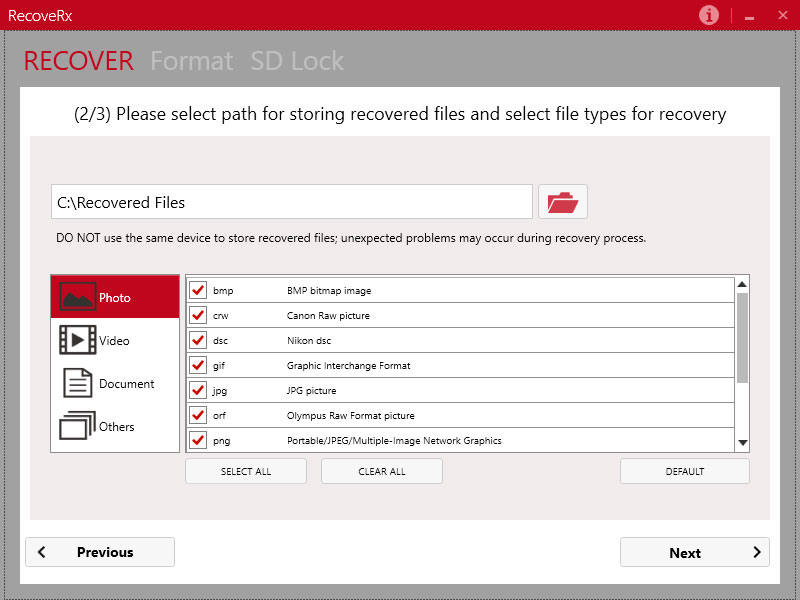Image resolution: width=800 pixels, height=600 pixels.
Task: Select the Photo category icon
Action: pos(78,297)
